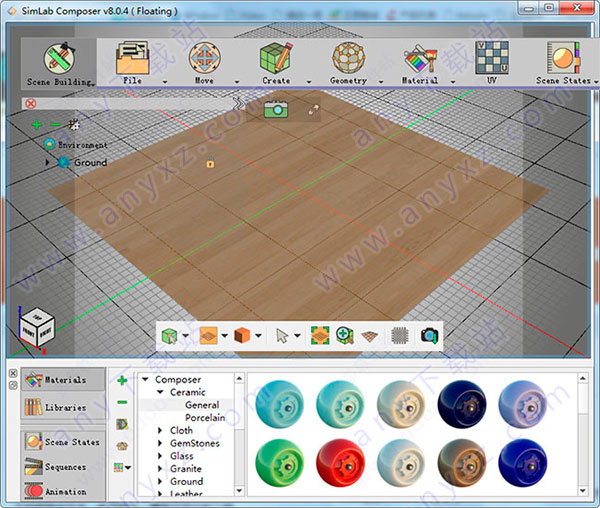Click the orange shaded cube icon
600x508 pixels.
pos(243,336)
